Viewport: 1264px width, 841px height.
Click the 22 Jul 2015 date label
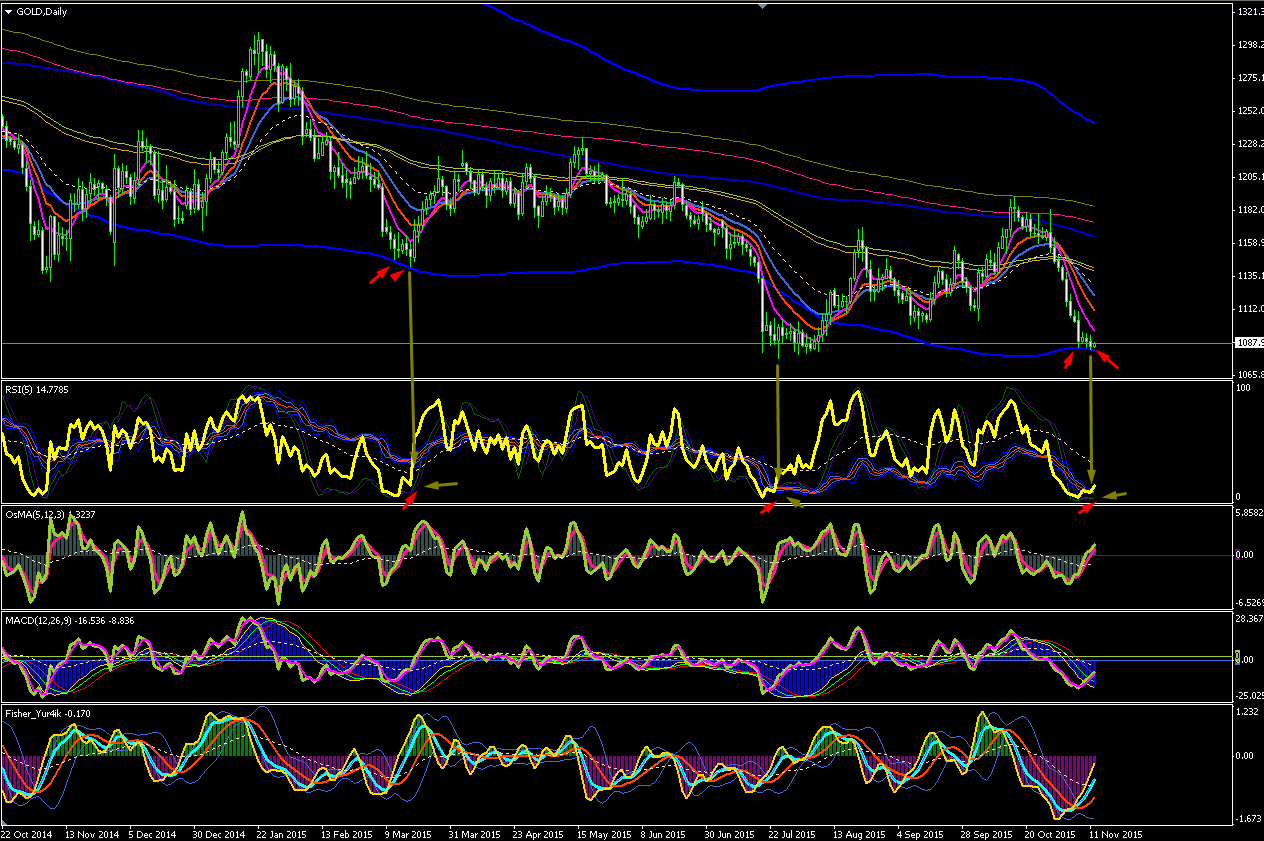coord(791,833)
